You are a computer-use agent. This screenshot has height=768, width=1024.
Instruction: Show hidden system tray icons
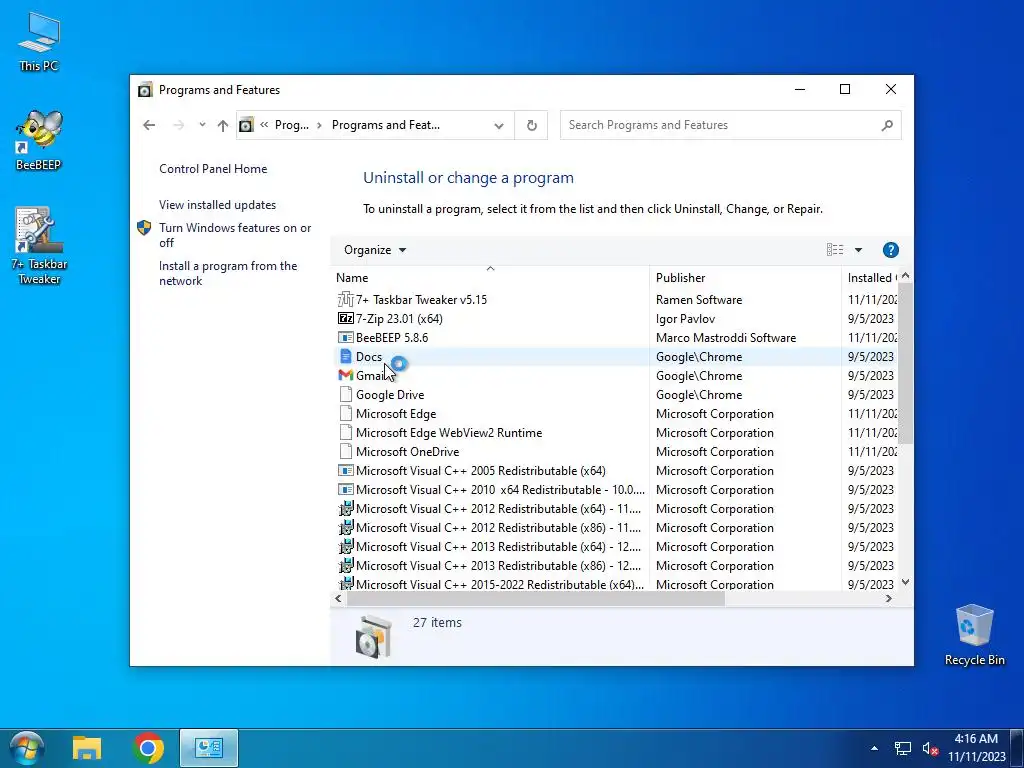[x=874, y=748]
